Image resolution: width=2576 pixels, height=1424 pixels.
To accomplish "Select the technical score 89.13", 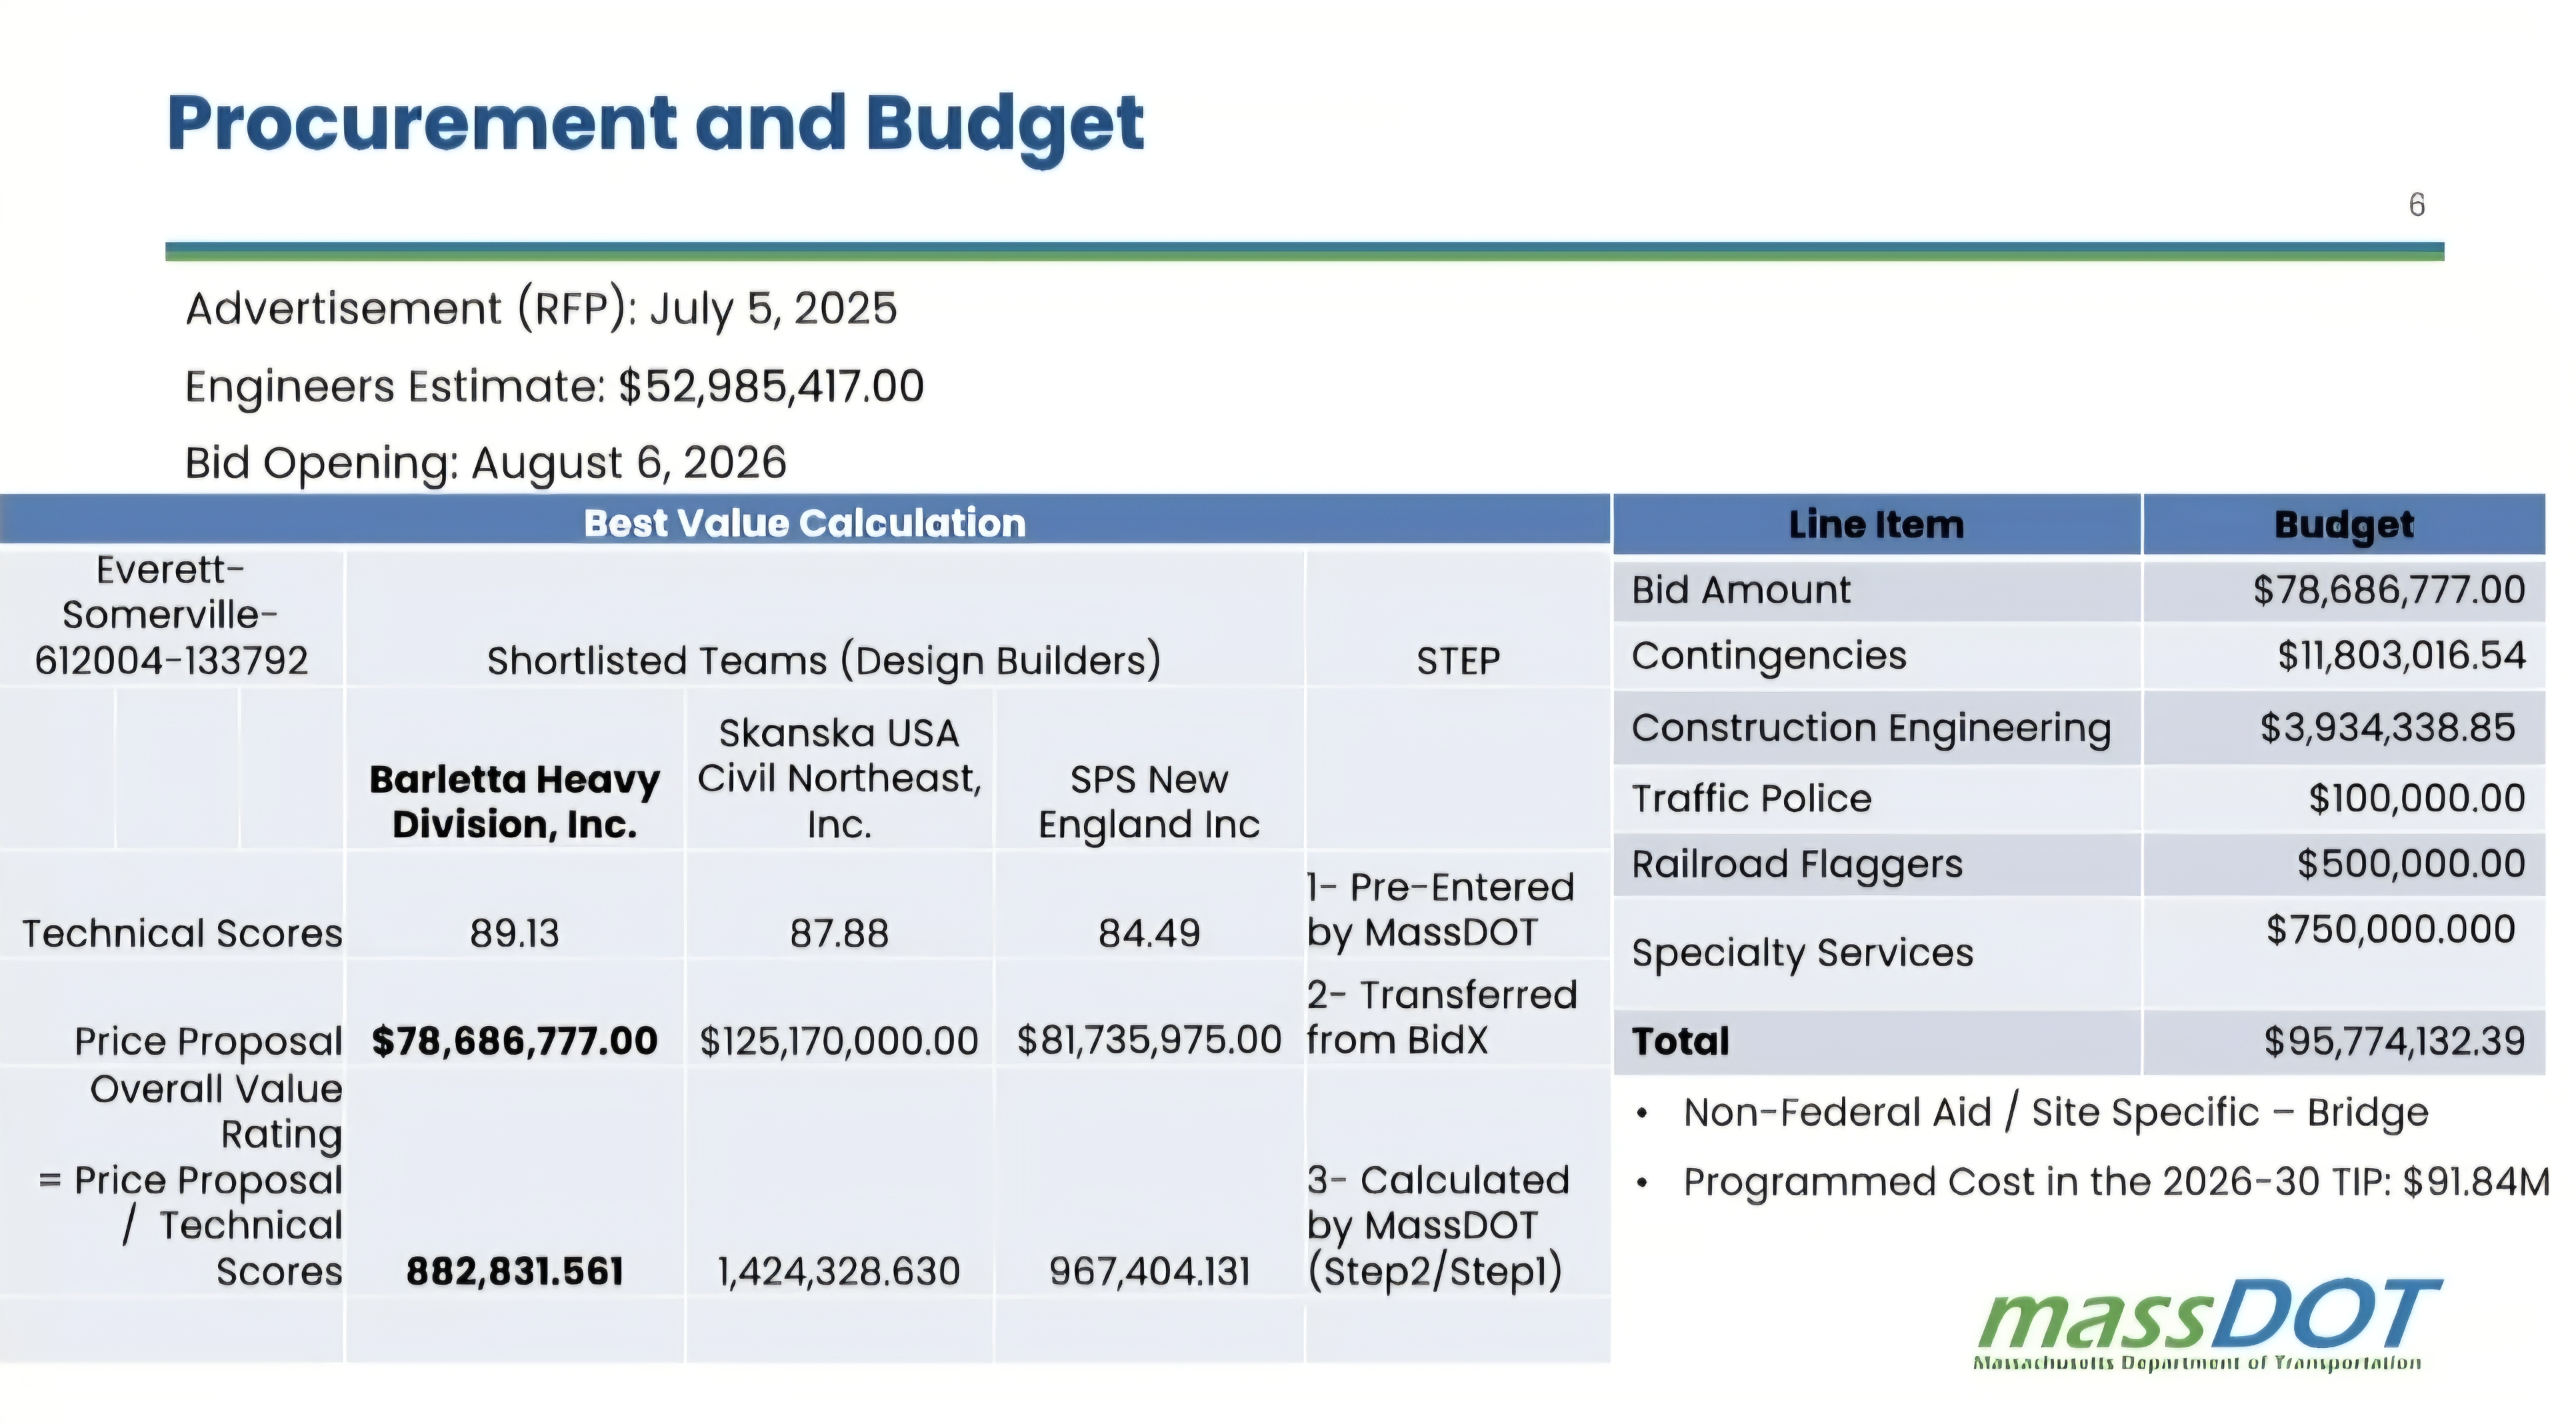I will pyautogui.click(x=515, y=934).
